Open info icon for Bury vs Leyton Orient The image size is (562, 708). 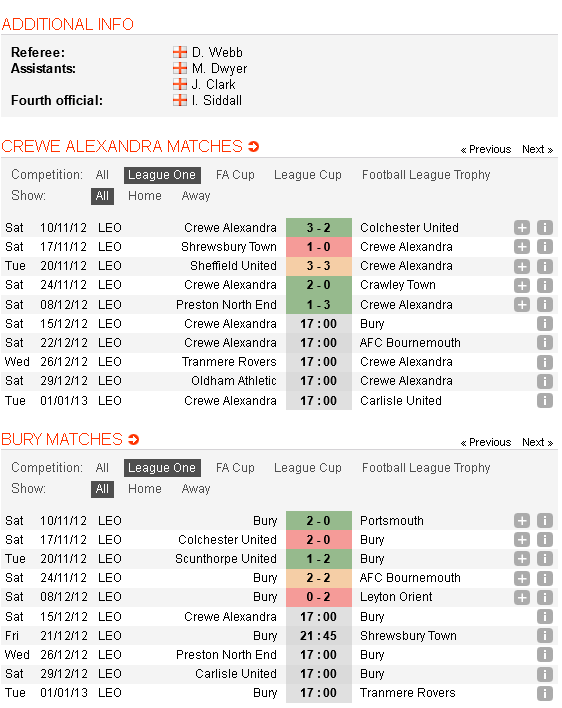[545, 597]
